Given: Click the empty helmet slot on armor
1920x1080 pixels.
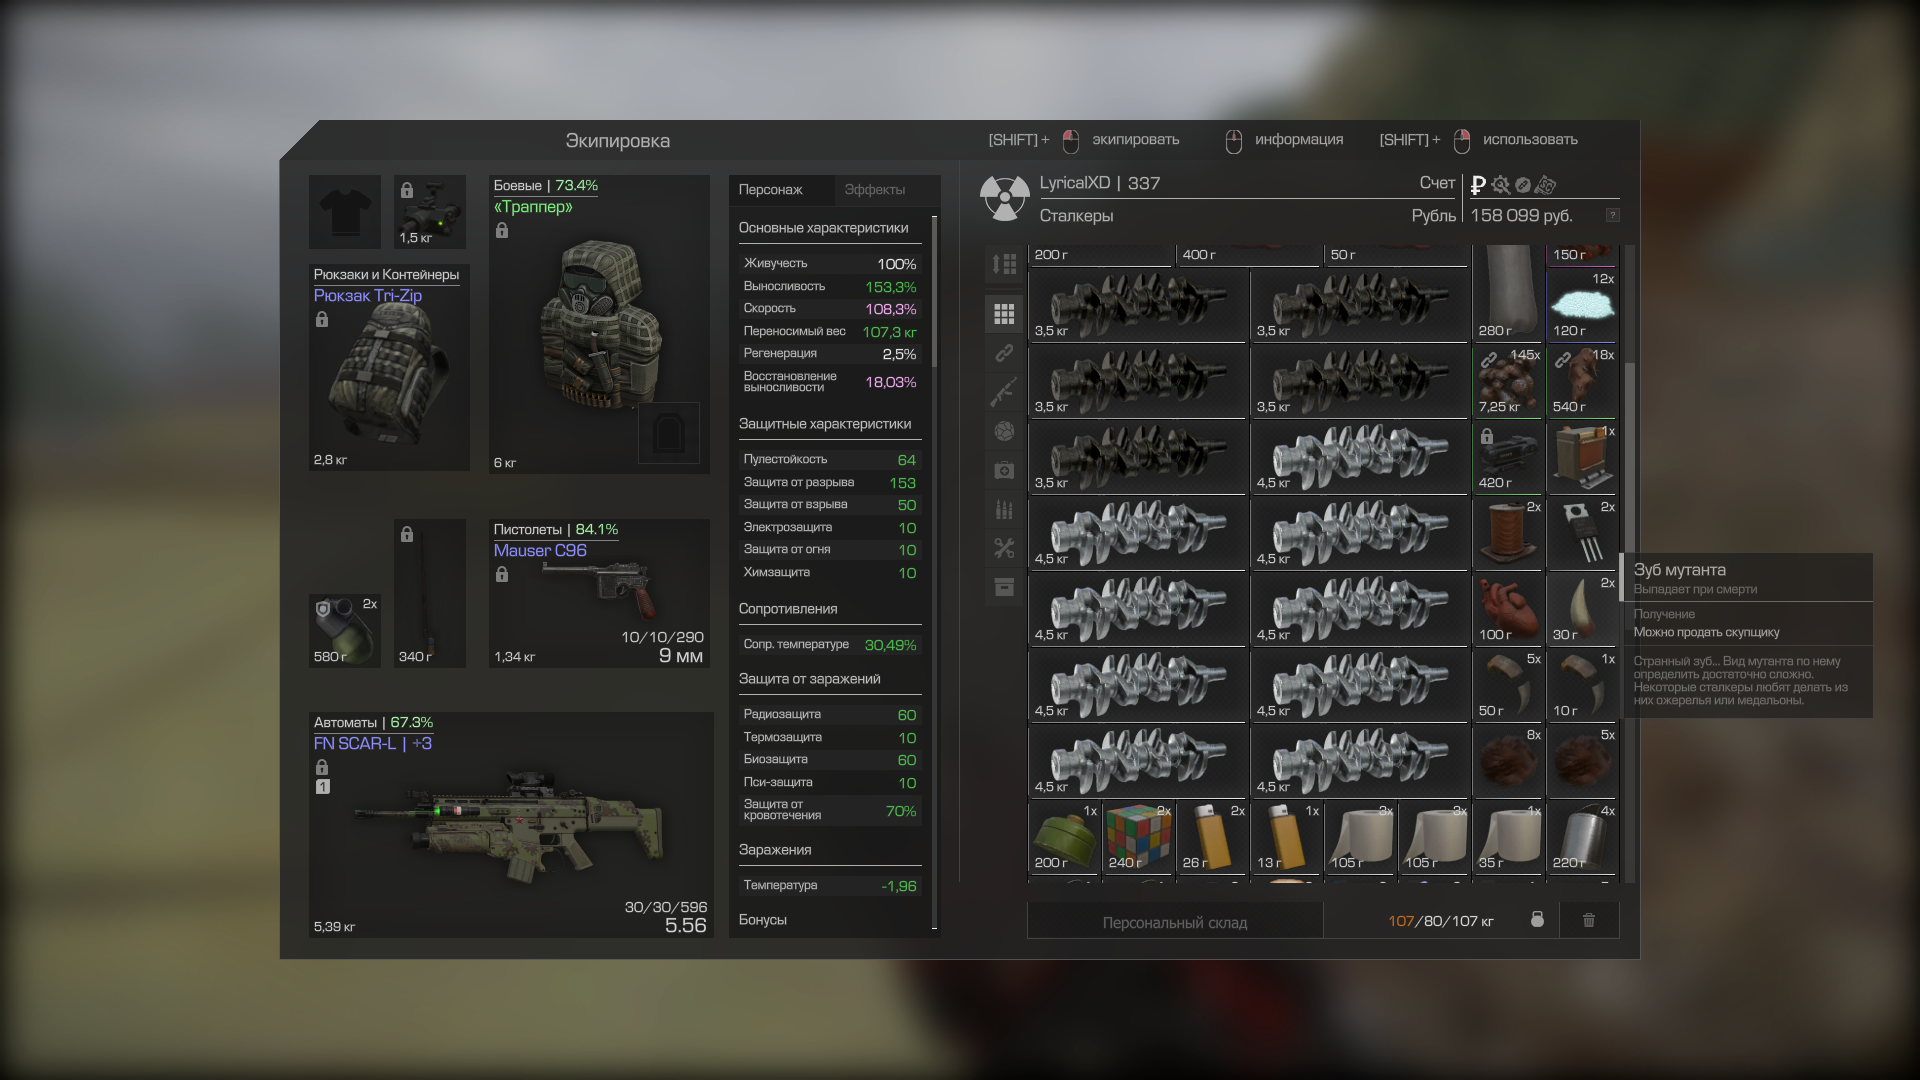Looking at the screenshot, I should coord(669,432).
